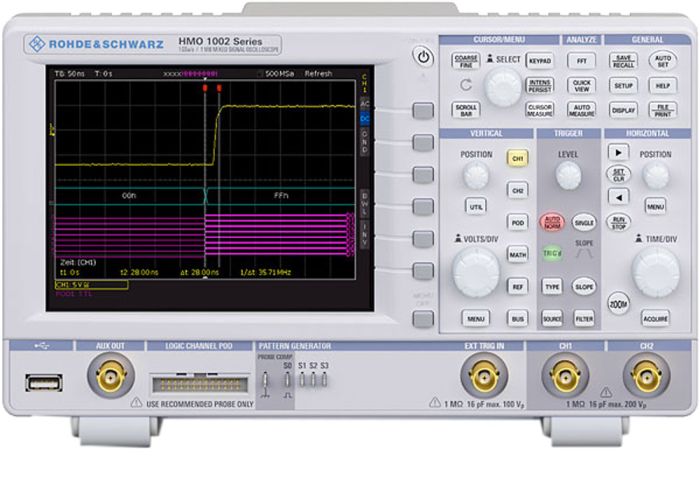Tap the soft key beside DC menu entry

[423, 111]
